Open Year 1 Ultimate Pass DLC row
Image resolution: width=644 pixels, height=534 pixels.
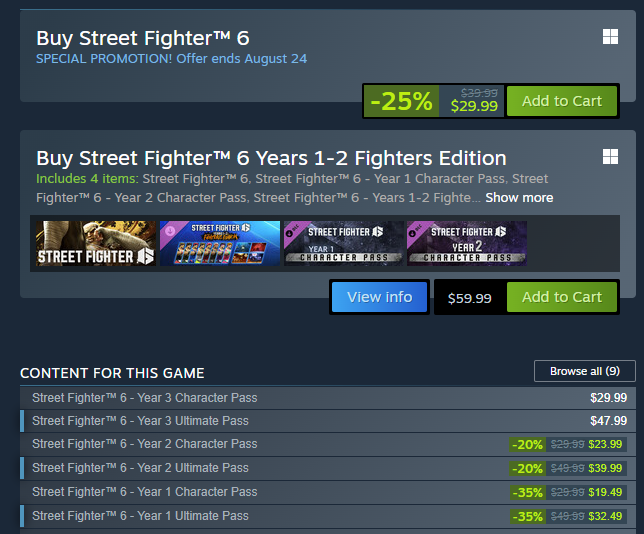click(x=328, y=516)
